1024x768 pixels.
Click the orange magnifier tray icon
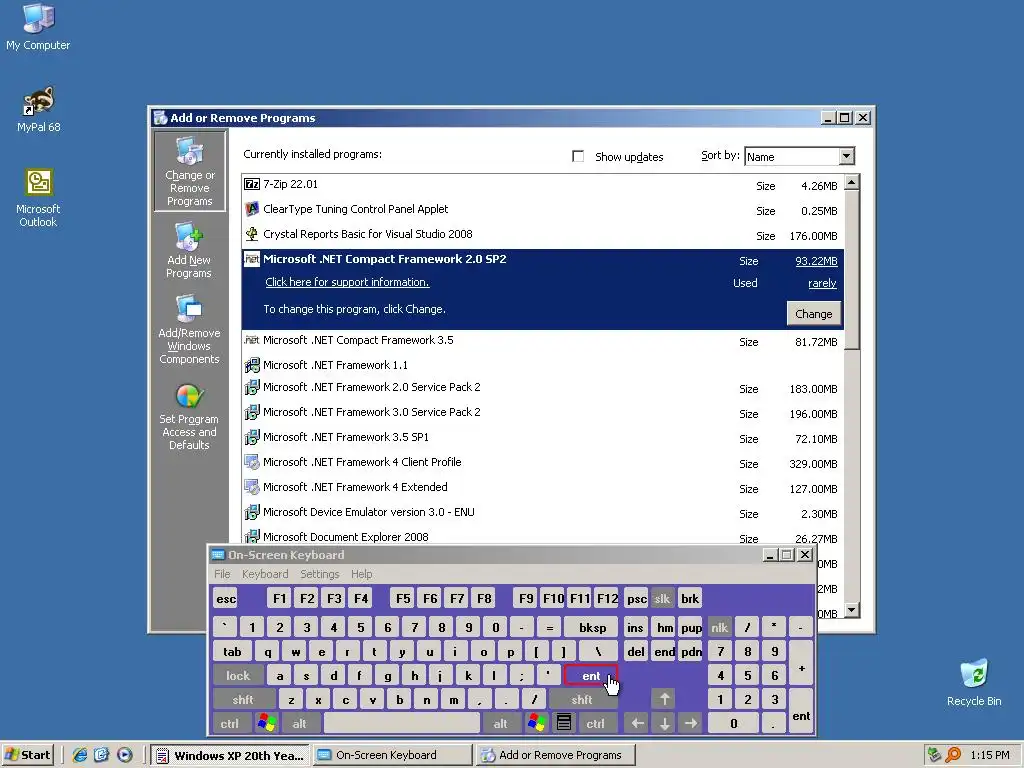[x=953, y=755]
